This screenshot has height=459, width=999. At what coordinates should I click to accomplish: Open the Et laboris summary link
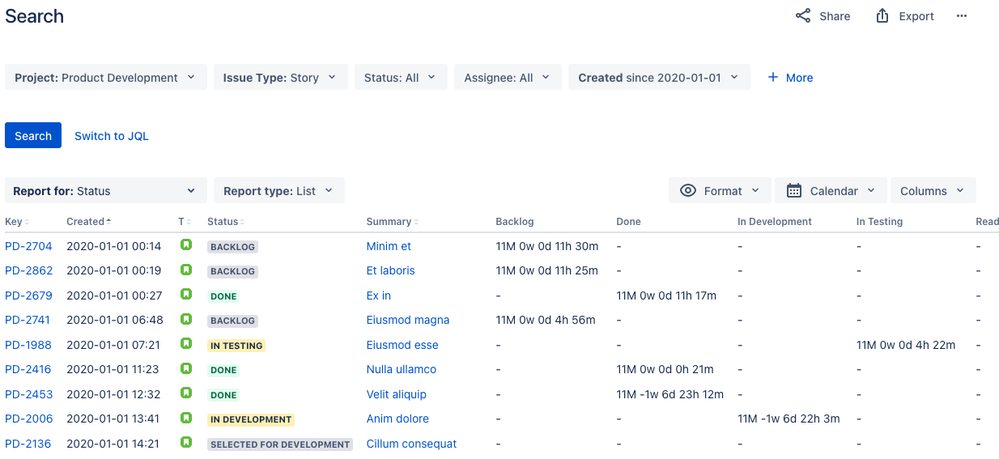[391, 270]
